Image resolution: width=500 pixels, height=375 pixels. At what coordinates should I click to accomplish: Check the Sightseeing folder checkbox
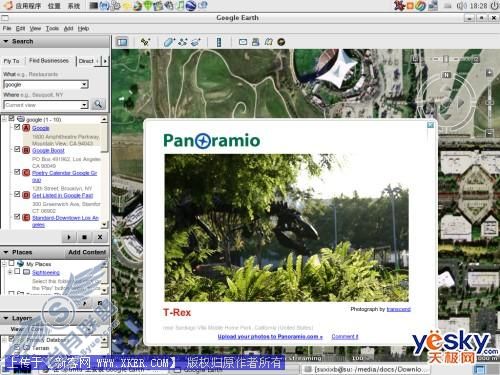pyautogui.click(x=17, y=272)
